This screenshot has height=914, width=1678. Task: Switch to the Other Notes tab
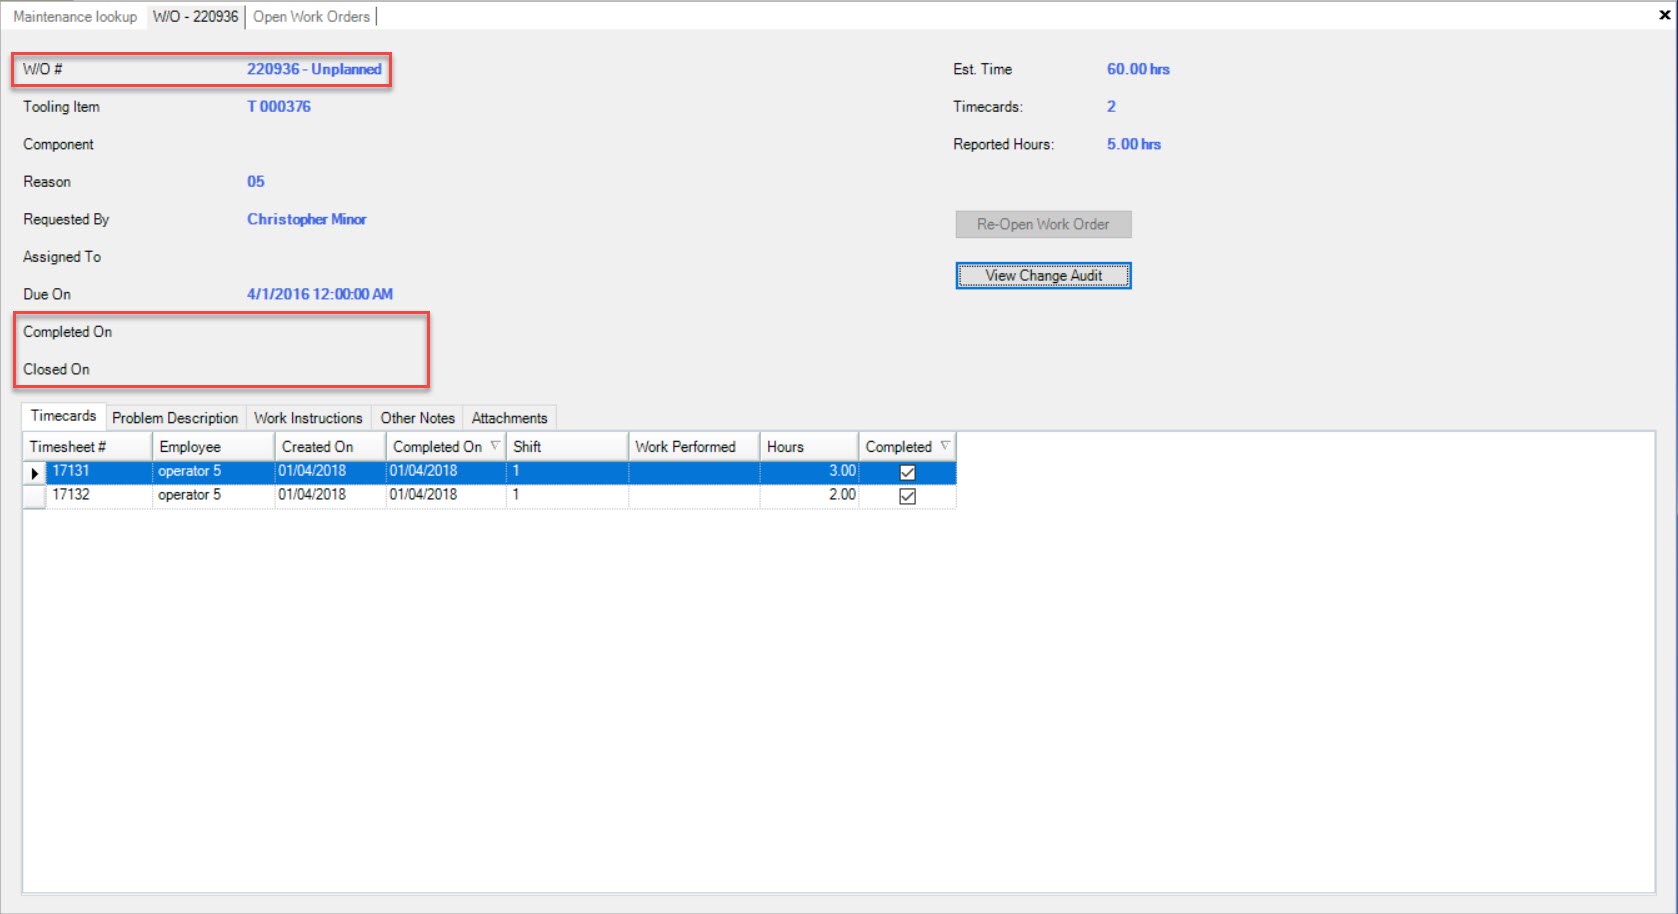coord(417,418)
